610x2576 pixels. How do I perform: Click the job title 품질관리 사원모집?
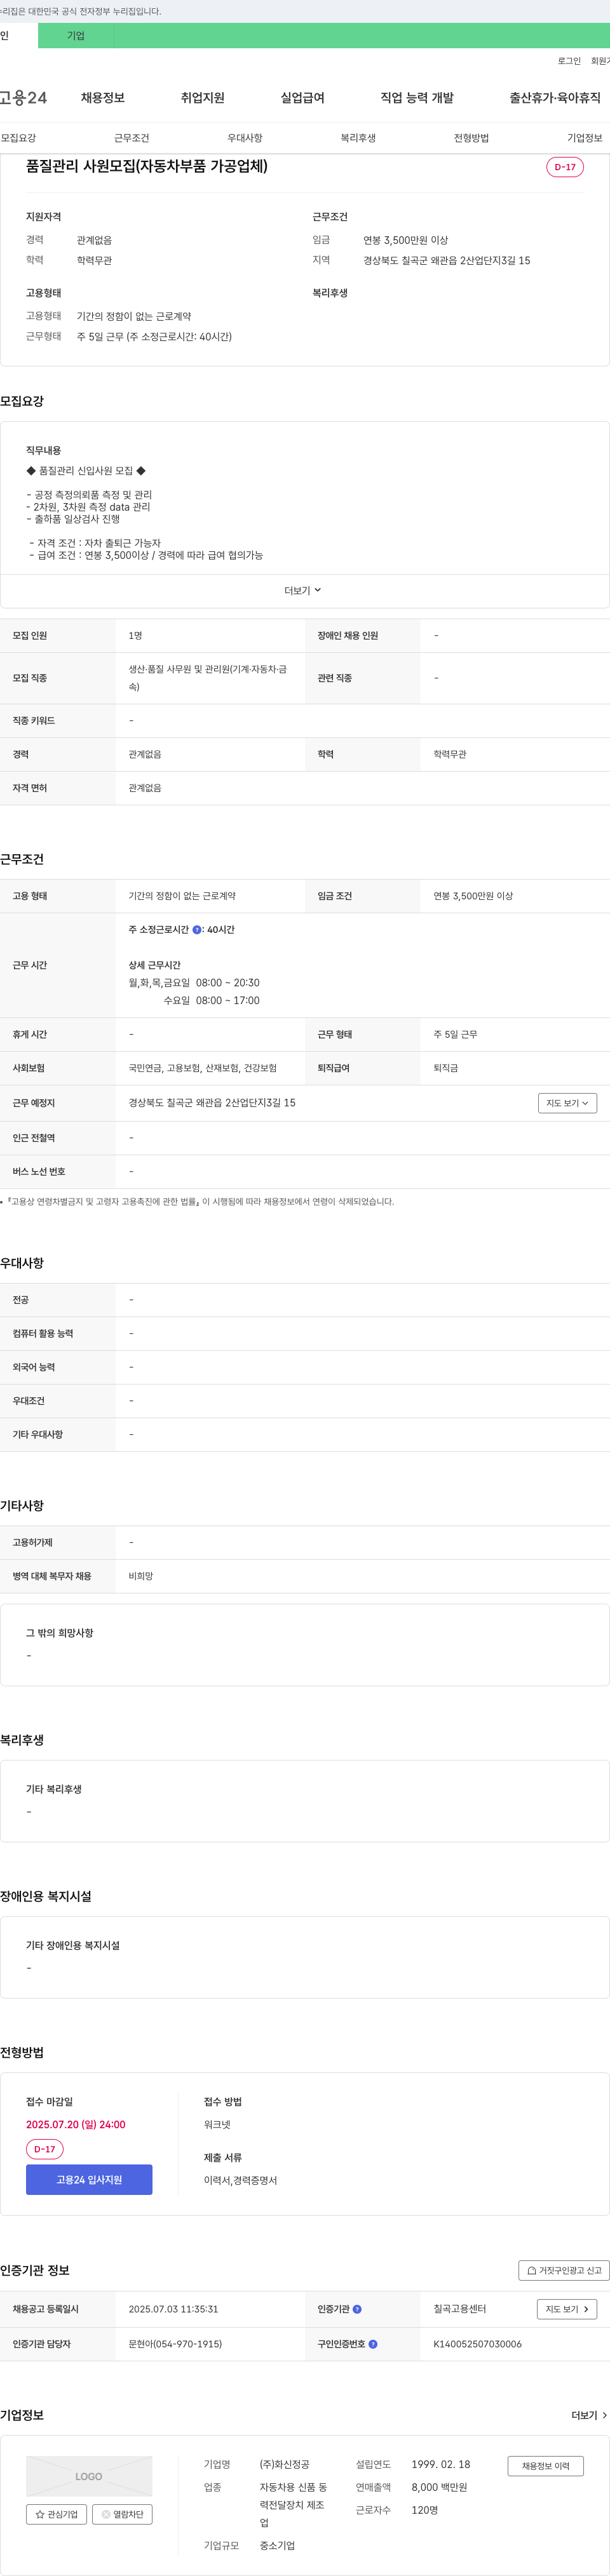coord(147,166)
